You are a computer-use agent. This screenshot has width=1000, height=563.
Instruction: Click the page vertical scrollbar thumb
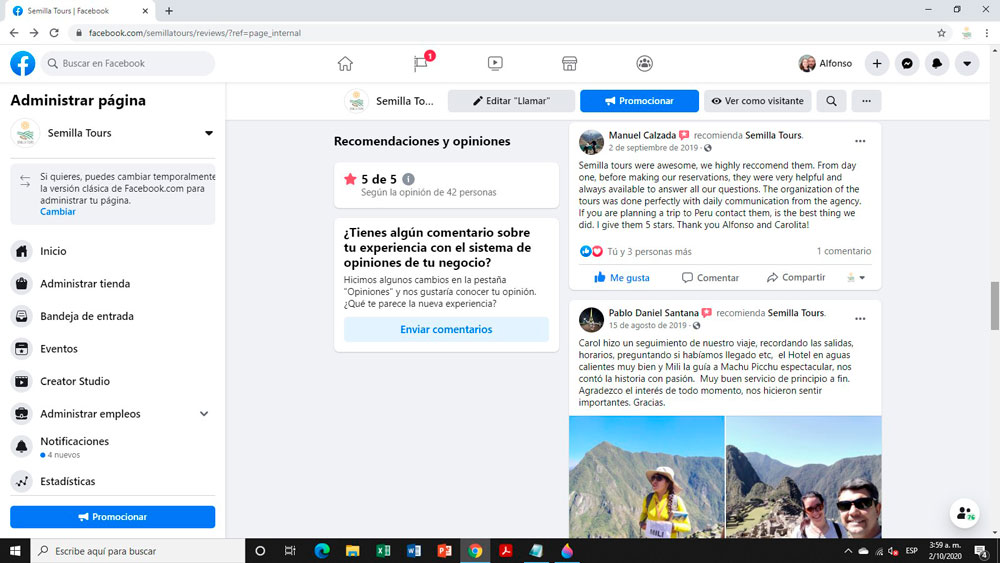click(x=994, y=305)
